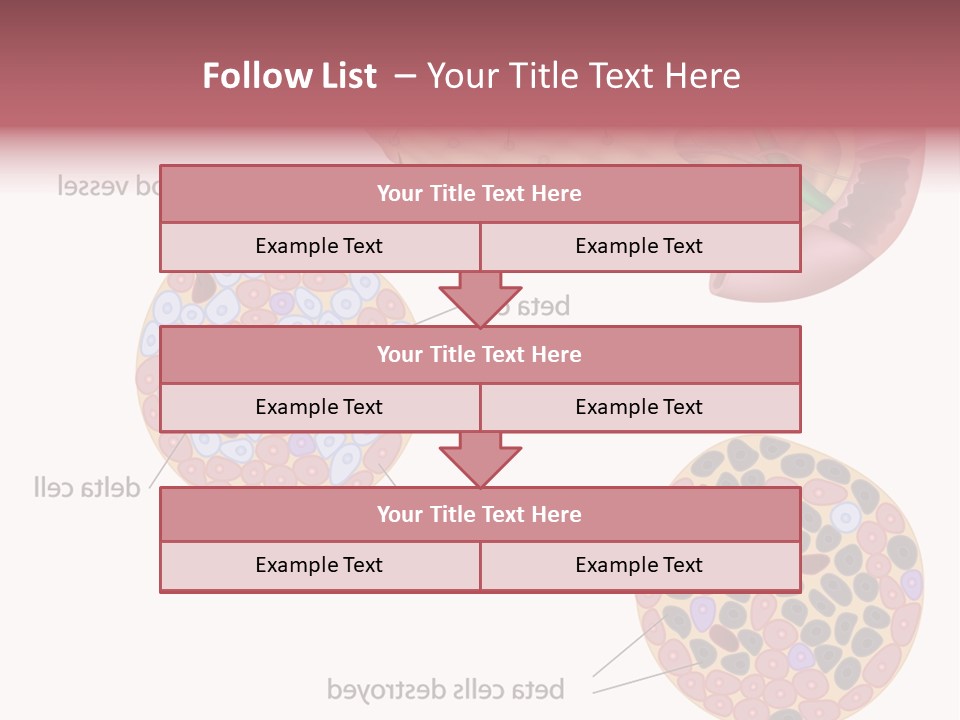Click the left Example Text cell in first block
This screenshot has height=720, width=960.
click(x=320, y=246)
